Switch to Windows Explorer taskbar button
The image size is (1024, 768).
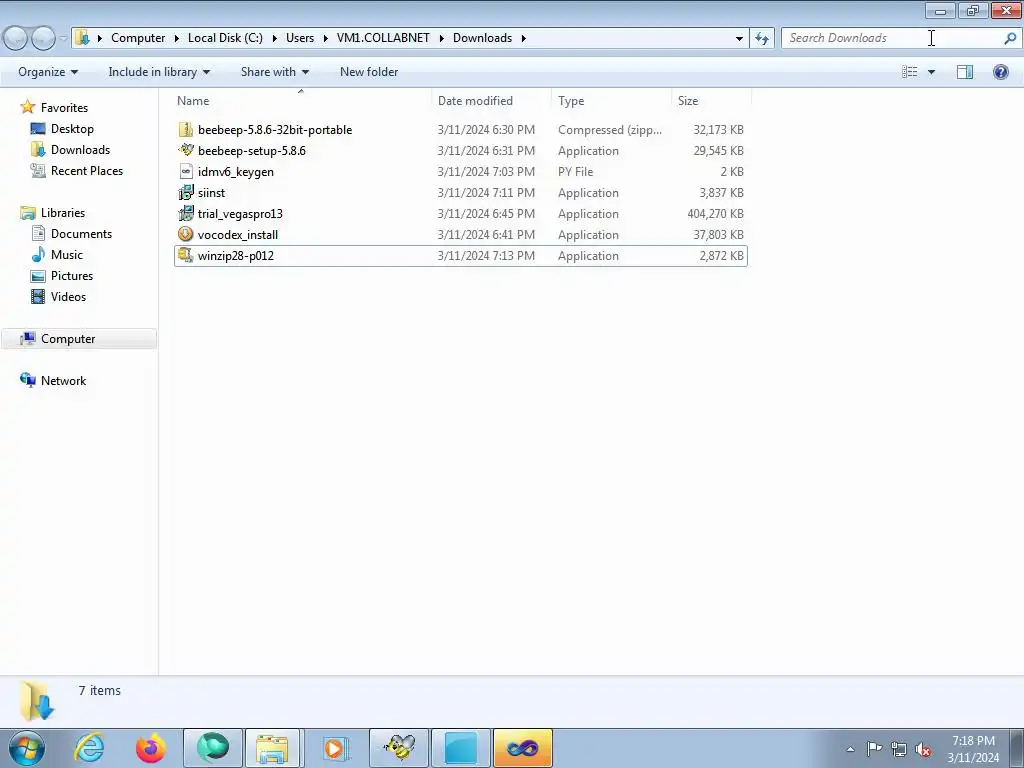coord(272,748)
